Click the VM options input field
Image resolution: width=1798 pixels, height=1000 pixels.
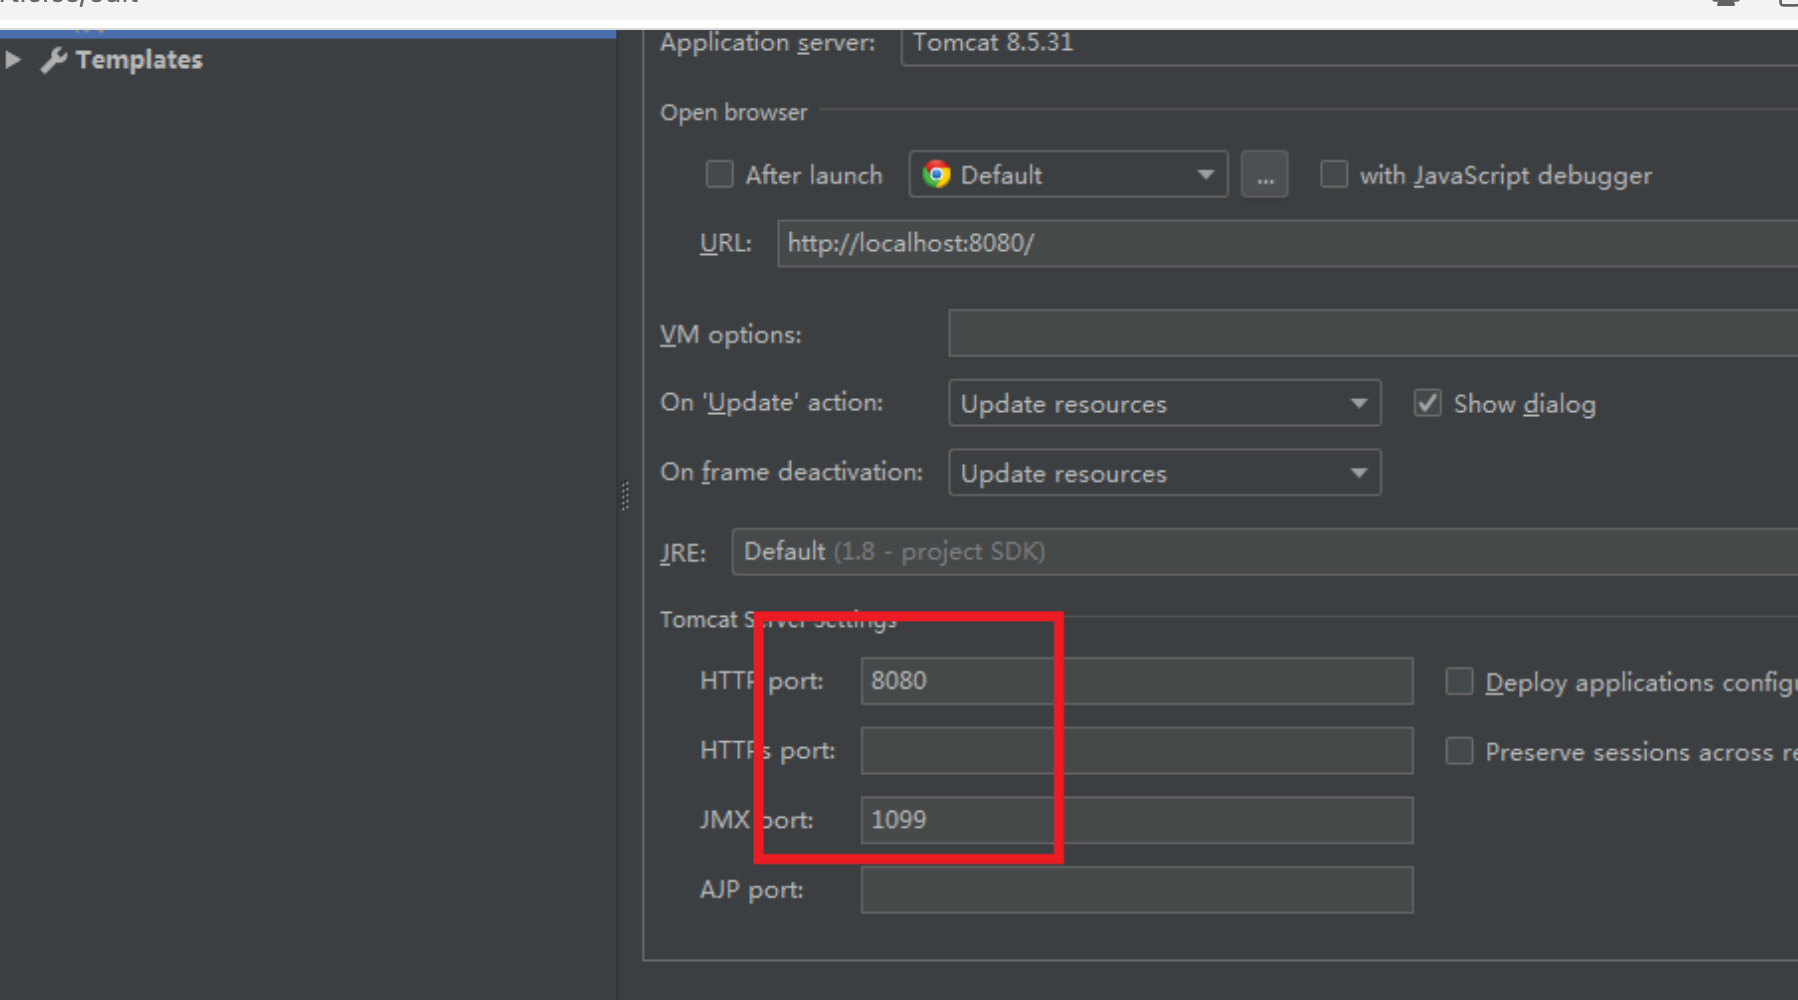point(1373,334)
